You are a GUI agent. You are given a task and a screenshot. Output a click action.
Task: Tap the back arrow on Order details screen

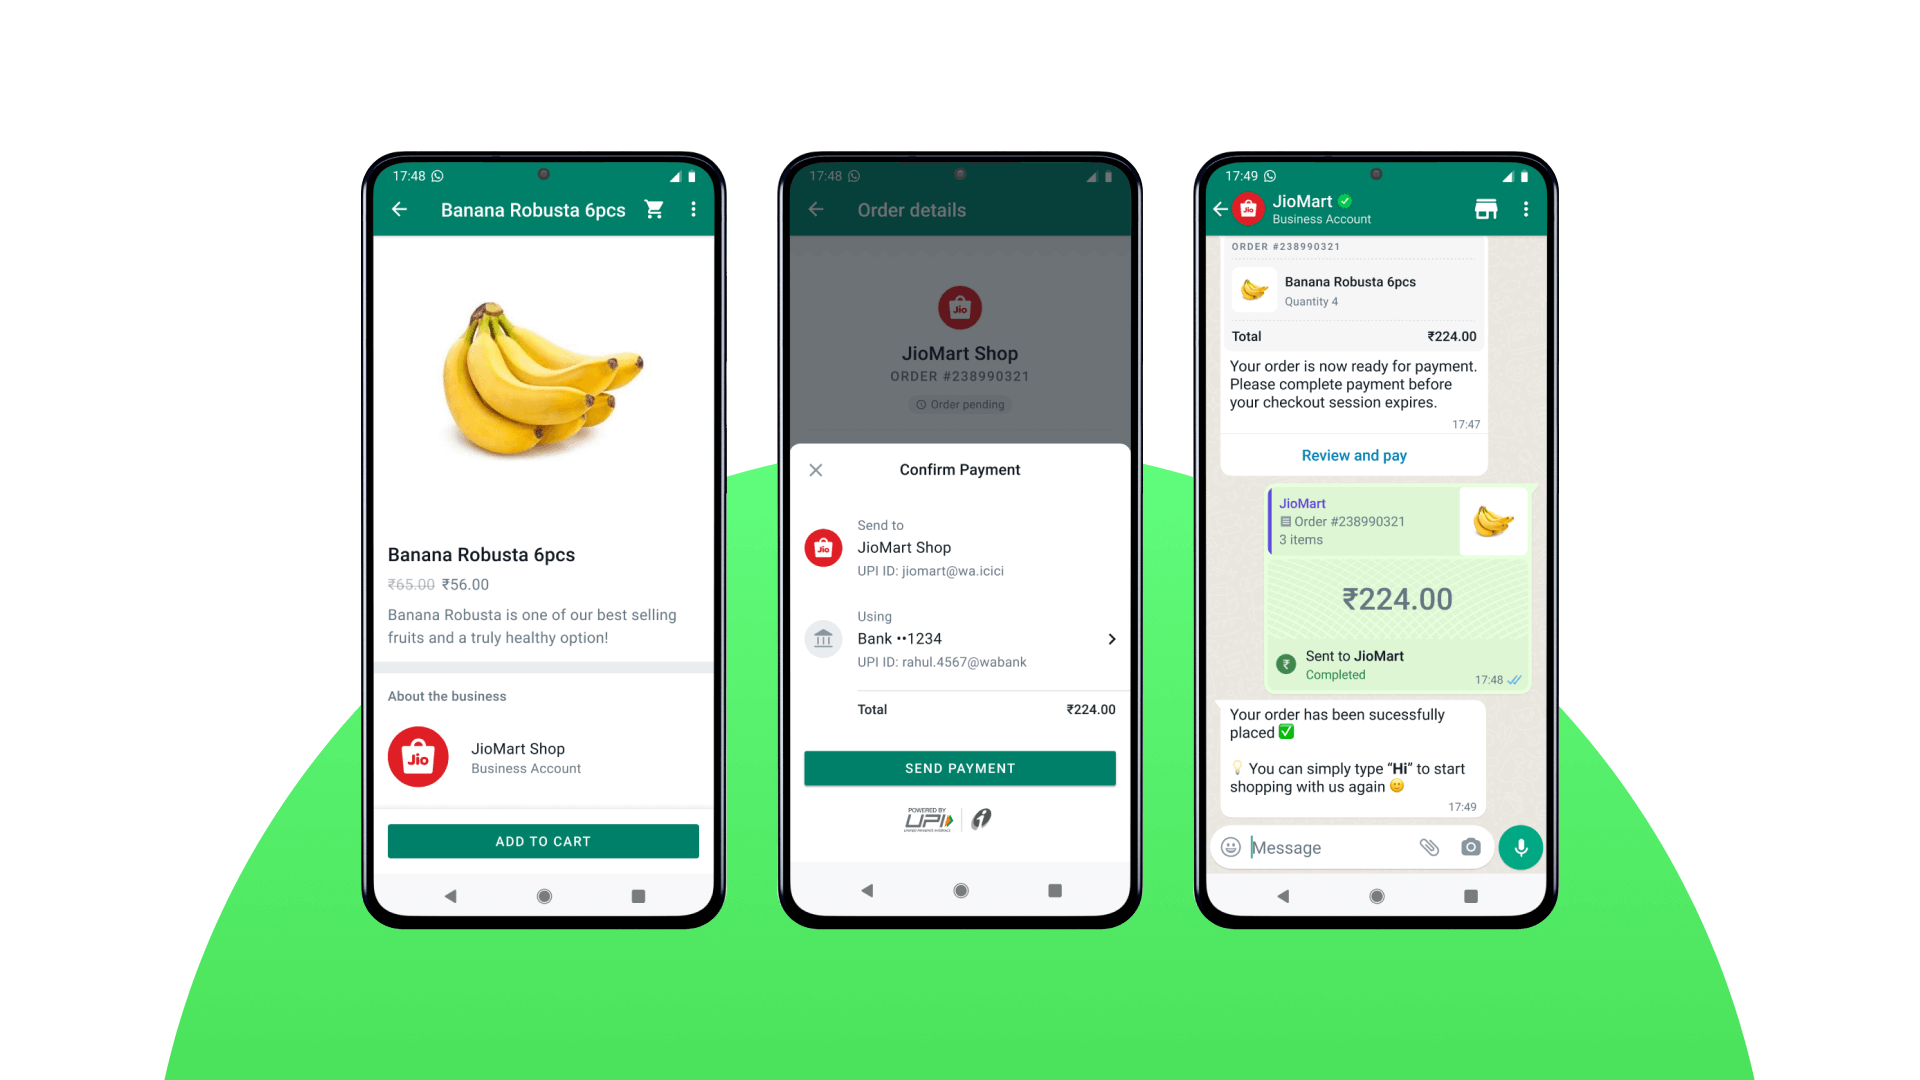[815, 210]
